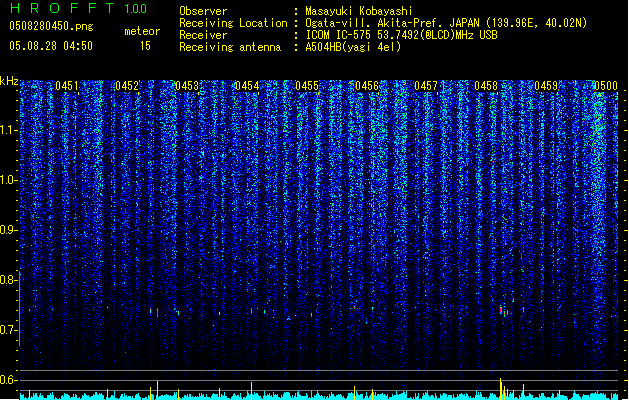The height and width of the screenshot is (400, 629).
Task: Click the 0.8 frequency axis label
Action: (9, 280)
